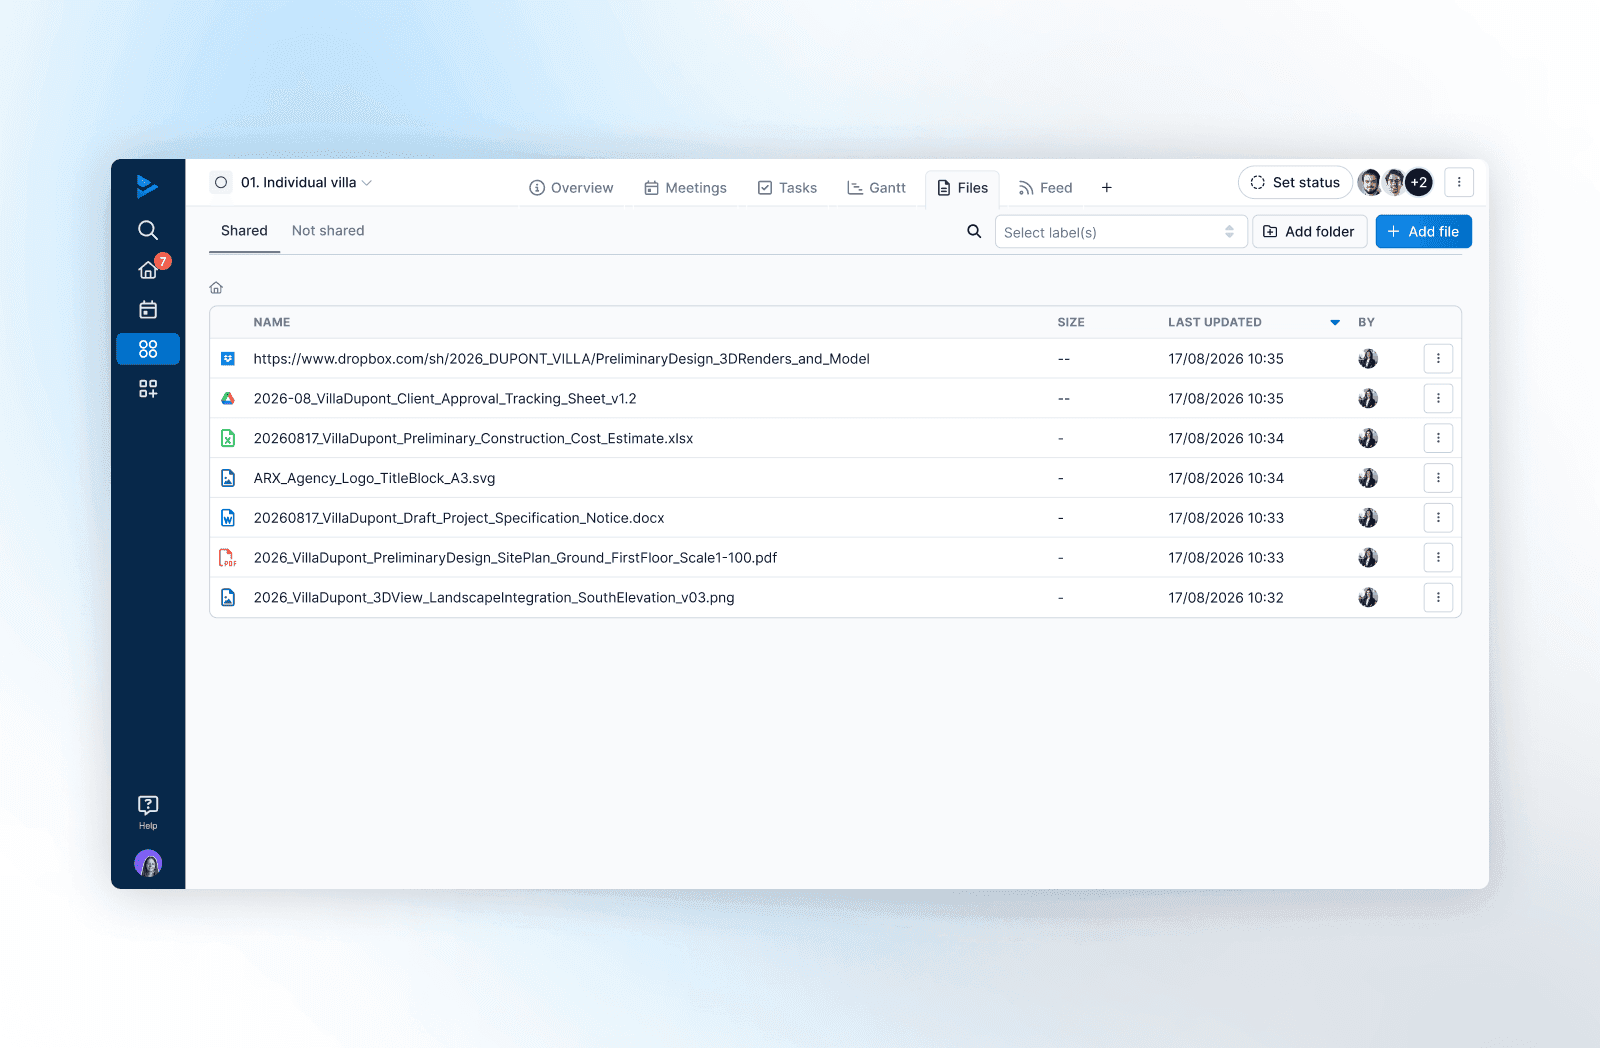Viewport: 1600px width, 1048px height.
Task: Switch to the Feed tab
Action: click(x=1045, y=188)
